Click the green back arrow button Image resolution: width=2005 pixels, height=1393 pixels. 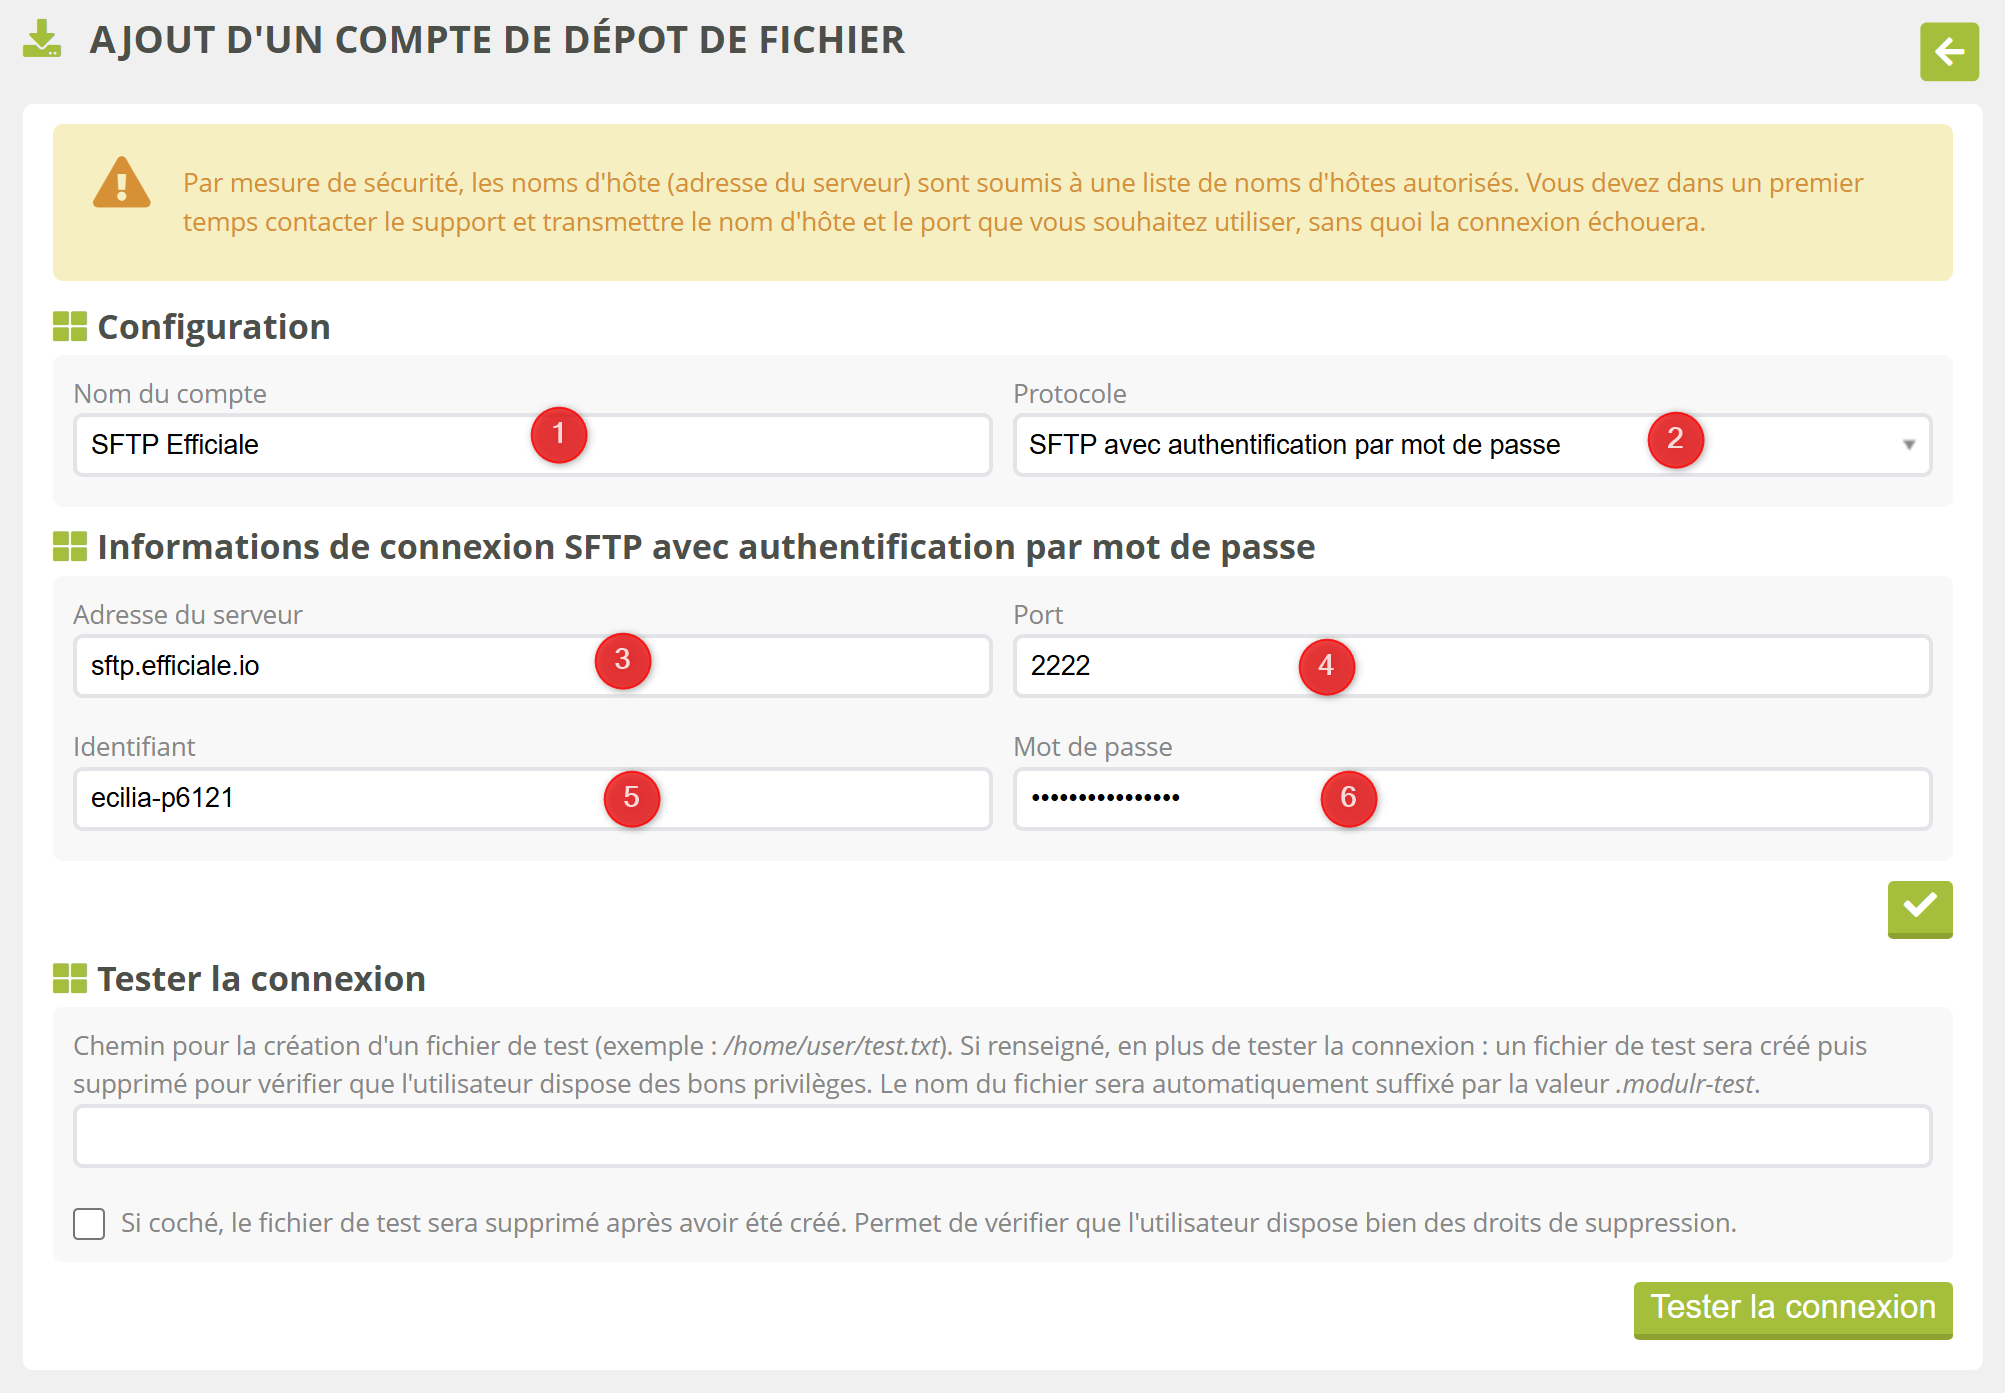(1948, 52)
